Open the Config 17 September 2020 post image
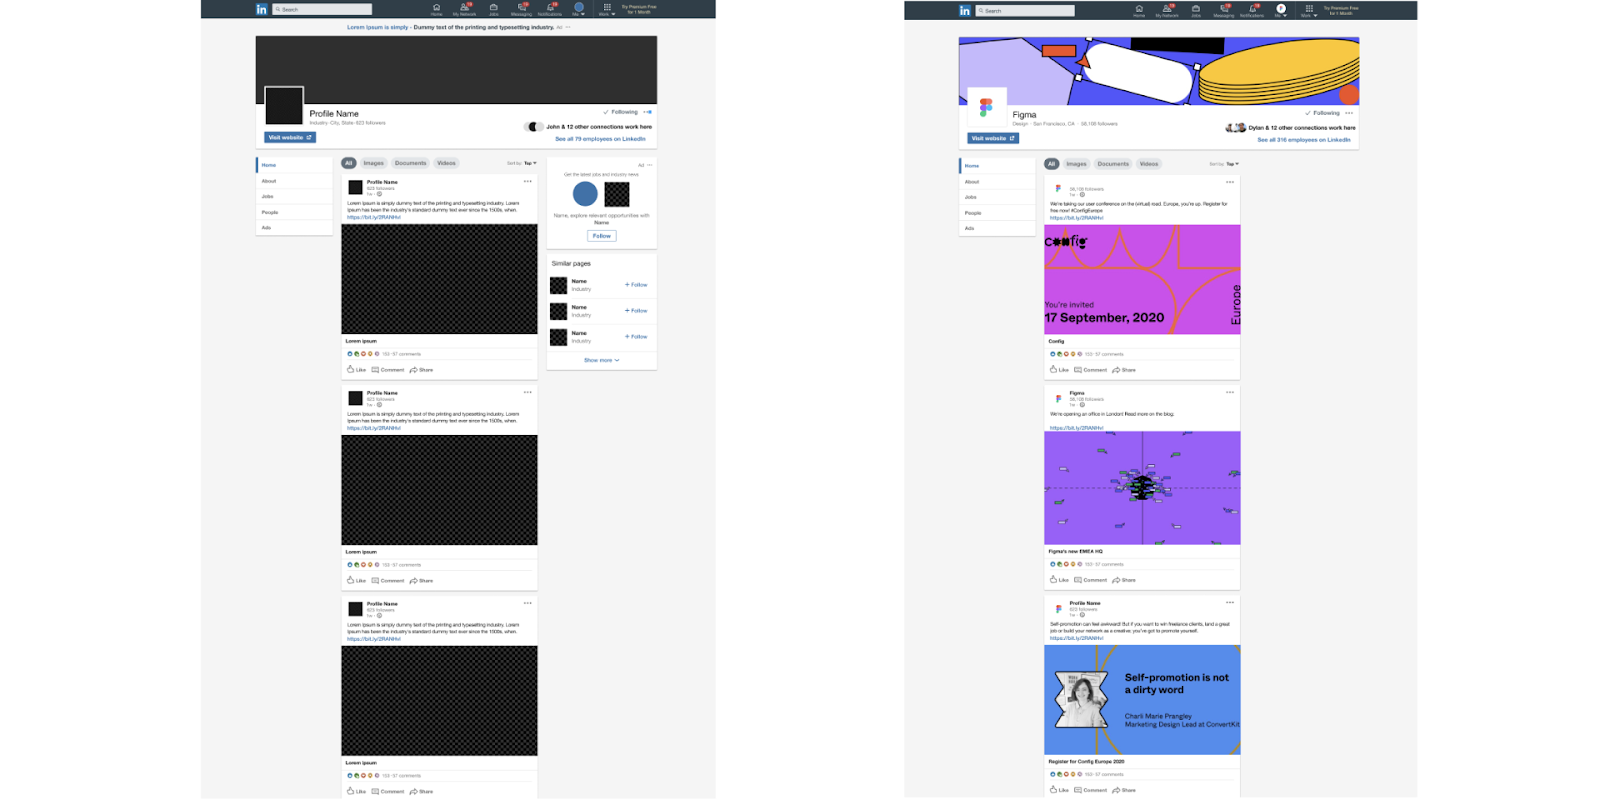This screenshot has height=800, width=1600. click(1142, 279)
